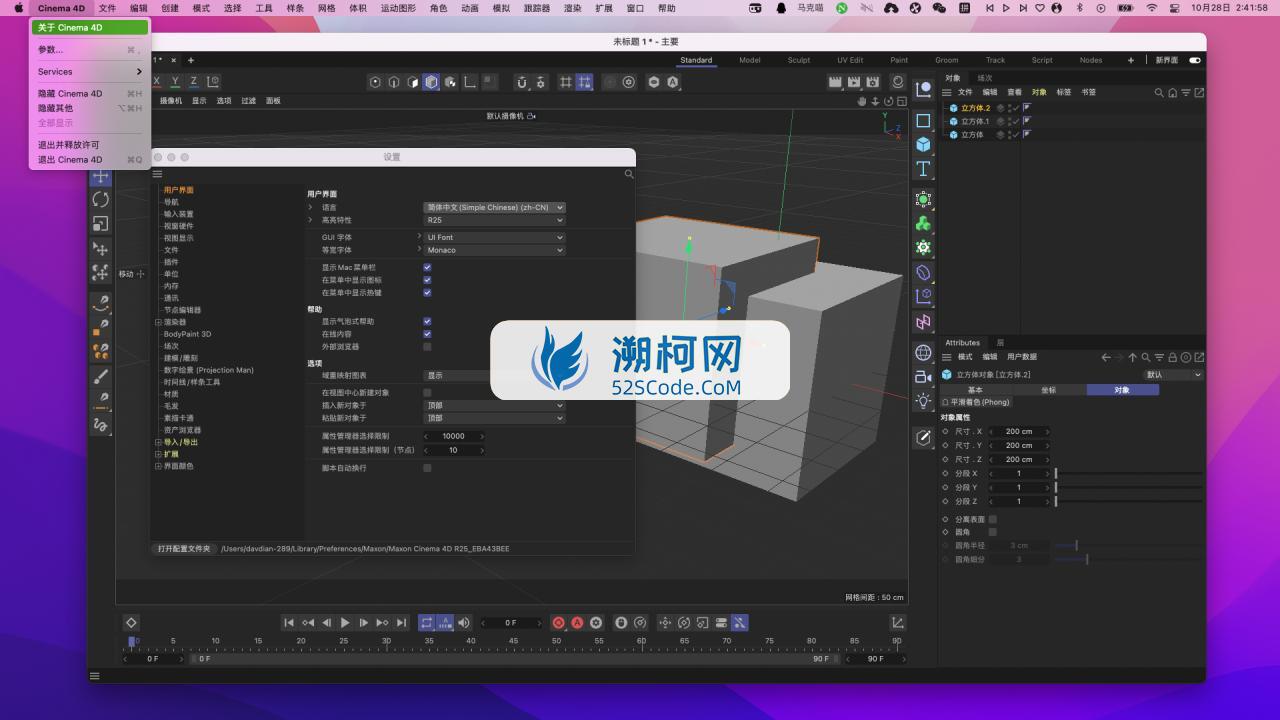This screenshot has height=720, width=1280.
Task: Click the Render to Picture Viewer icon
Action: click(x=855, y=82)
